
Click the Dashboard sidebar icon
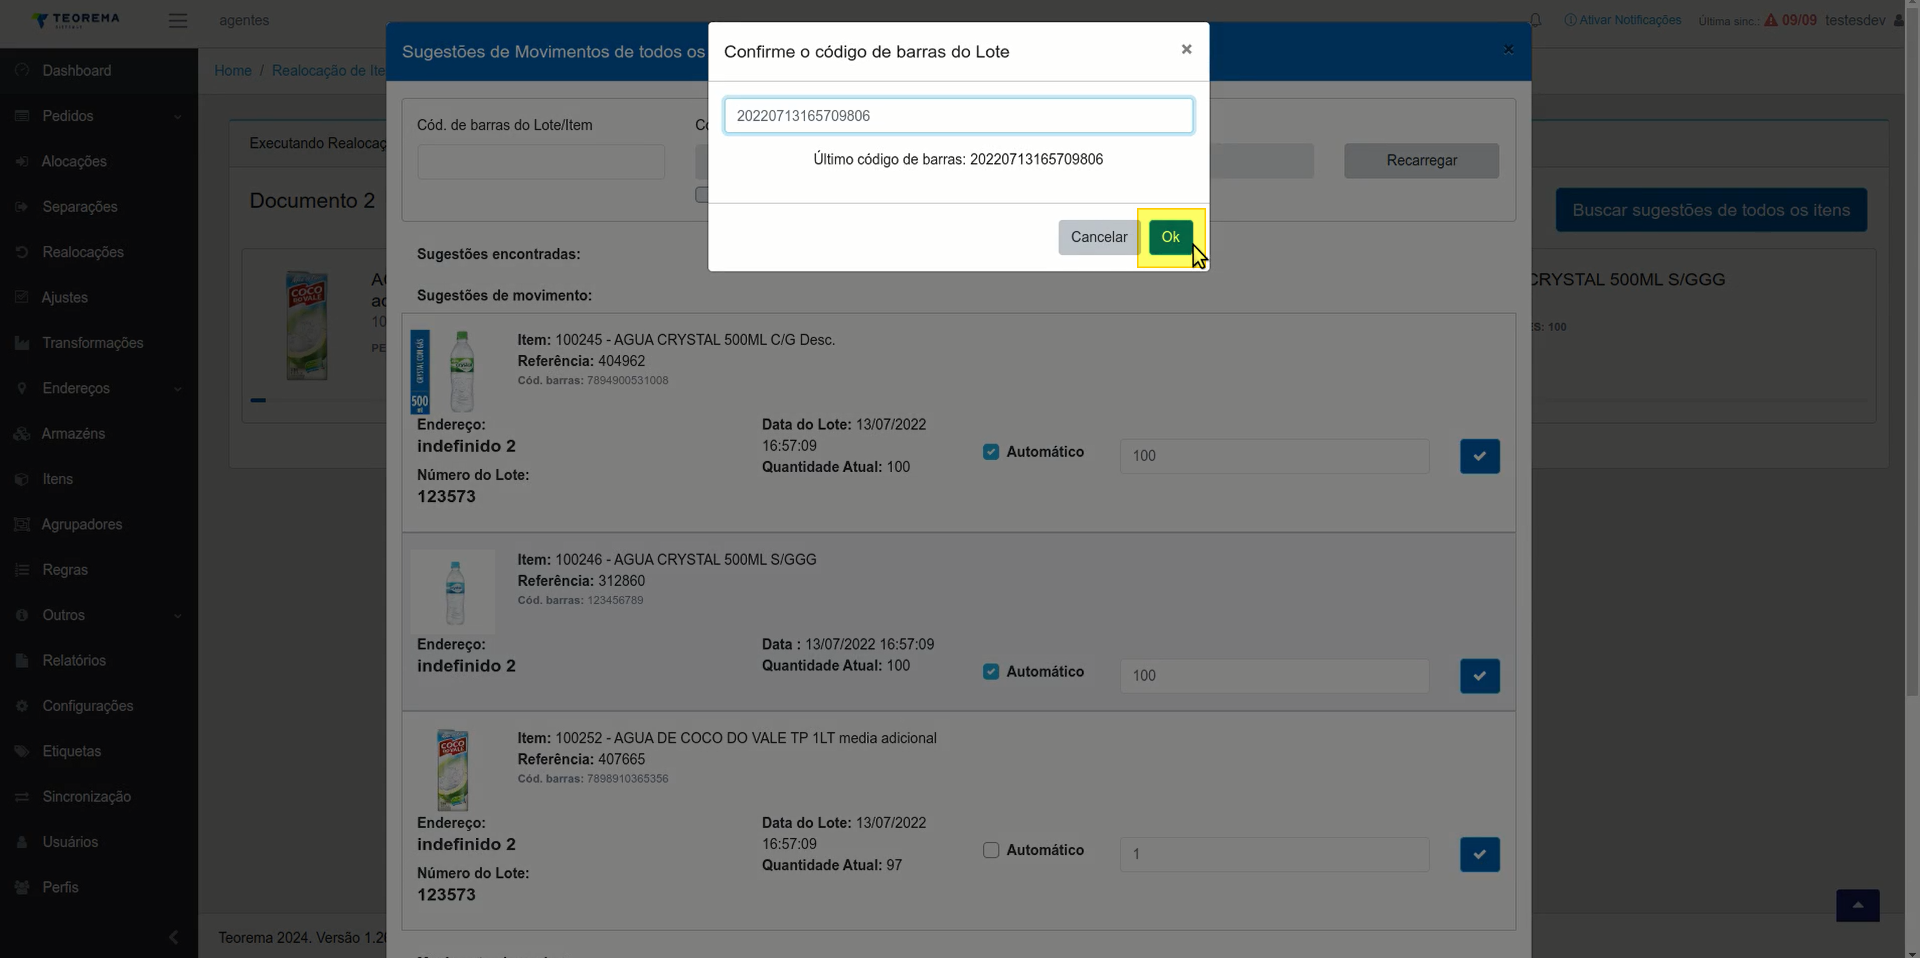coord(22,71)
